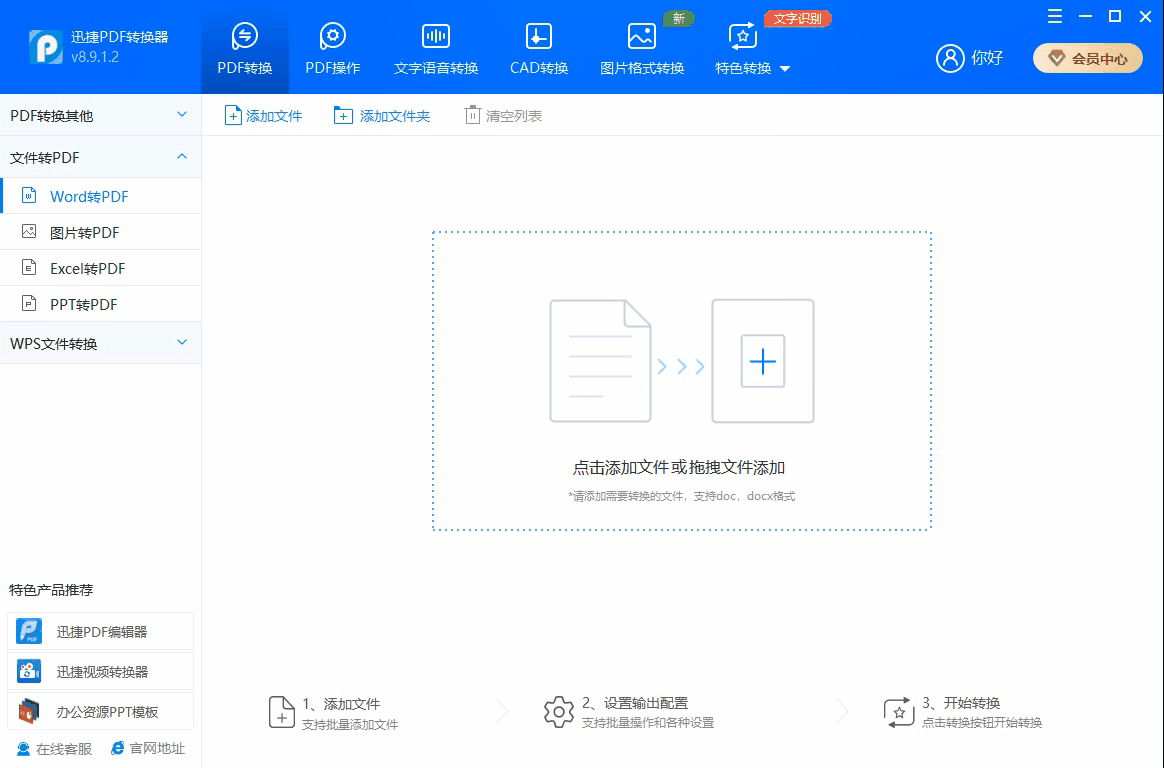The height and width of the screenshot is (768, 1164).
Task: Click the plus box in the drop zone
Action: [x=762, y=361]
